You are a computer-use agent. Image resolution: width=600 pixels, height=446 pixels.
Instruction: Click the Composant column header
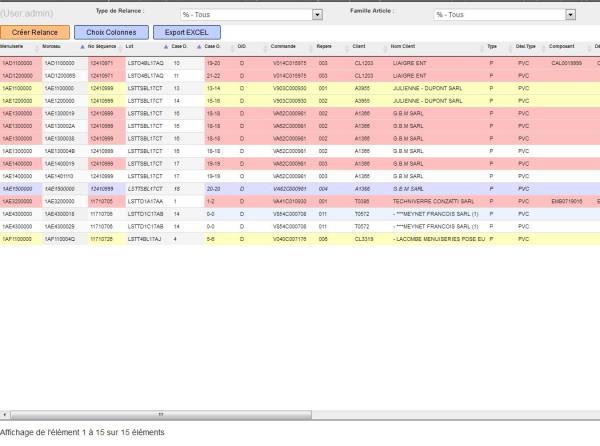click(563, 47)
